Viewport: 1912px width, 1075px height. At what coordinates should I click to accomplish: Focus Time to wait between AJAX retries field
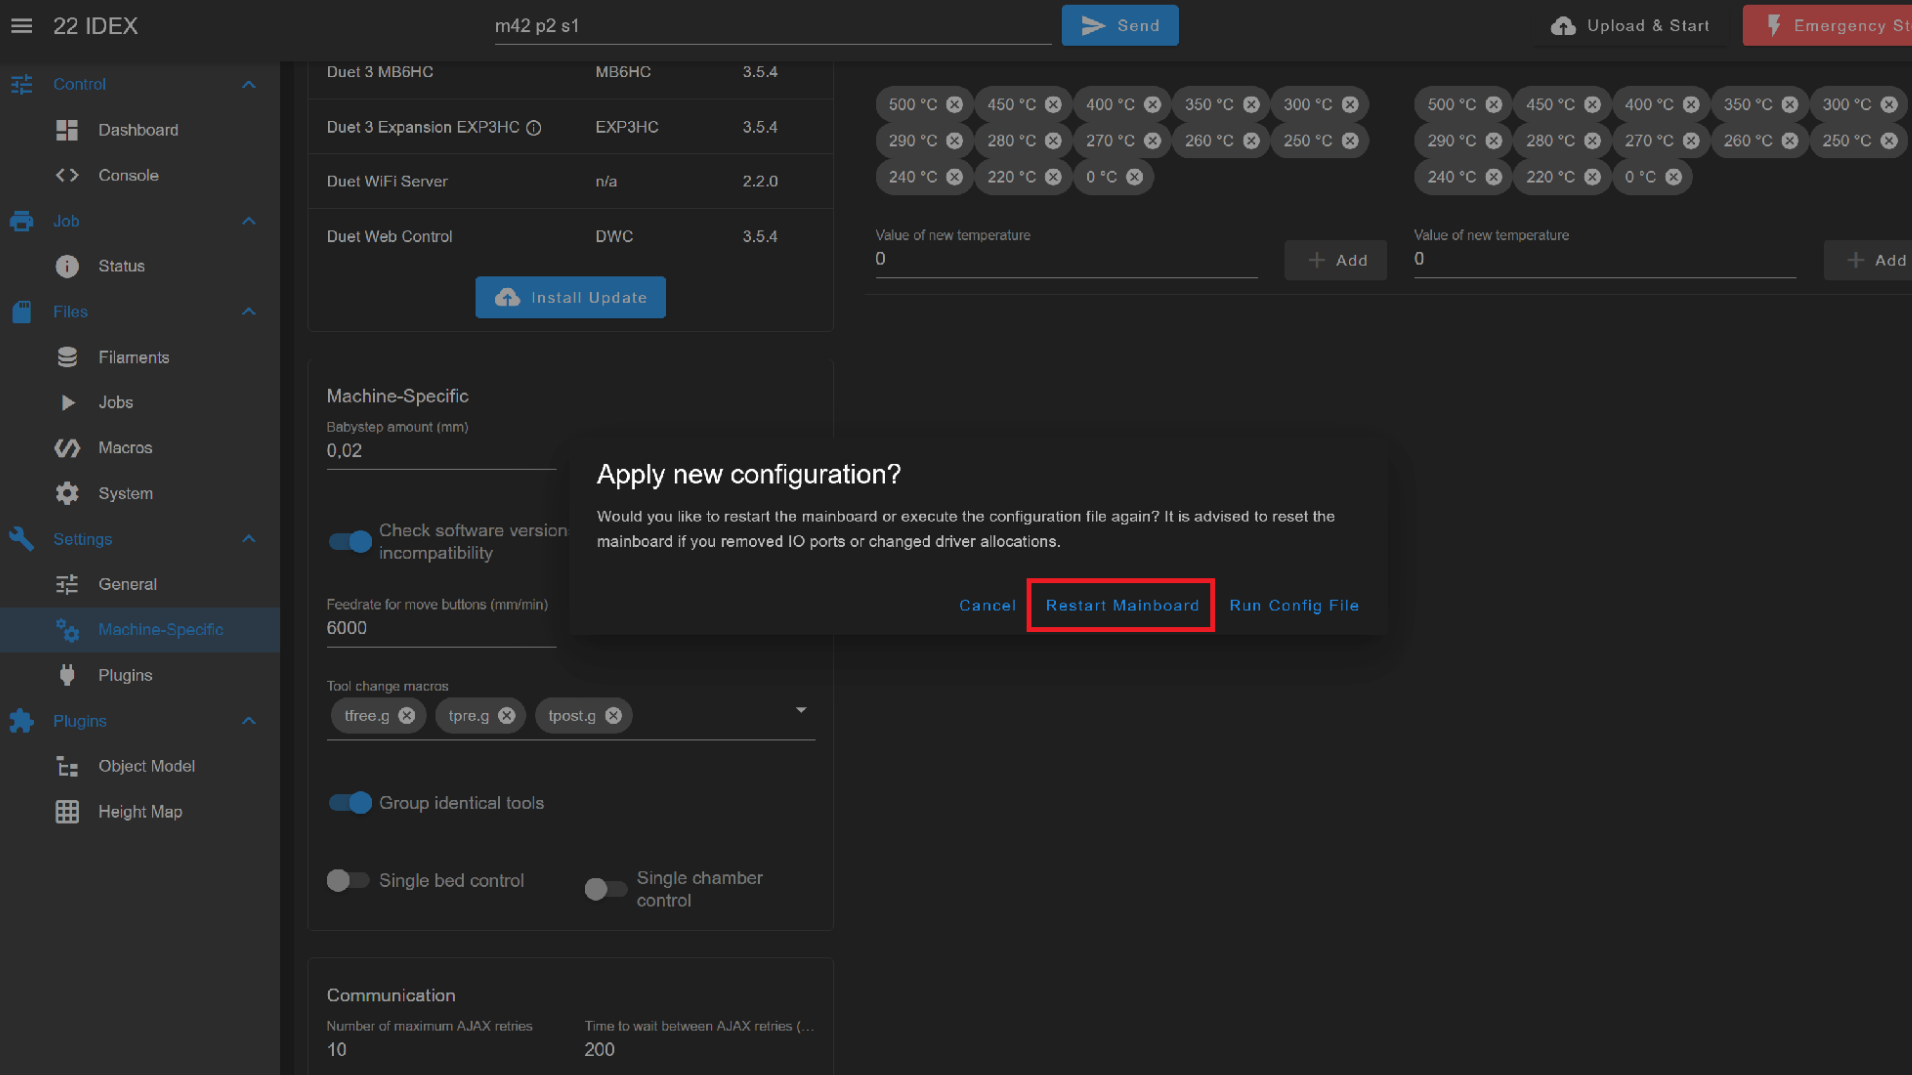click(x=699, y=1050)
